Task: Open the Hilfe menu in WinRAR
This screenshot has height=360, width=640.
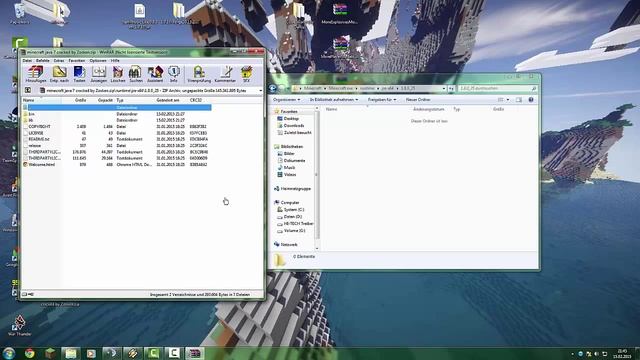Action: point(115,60)
